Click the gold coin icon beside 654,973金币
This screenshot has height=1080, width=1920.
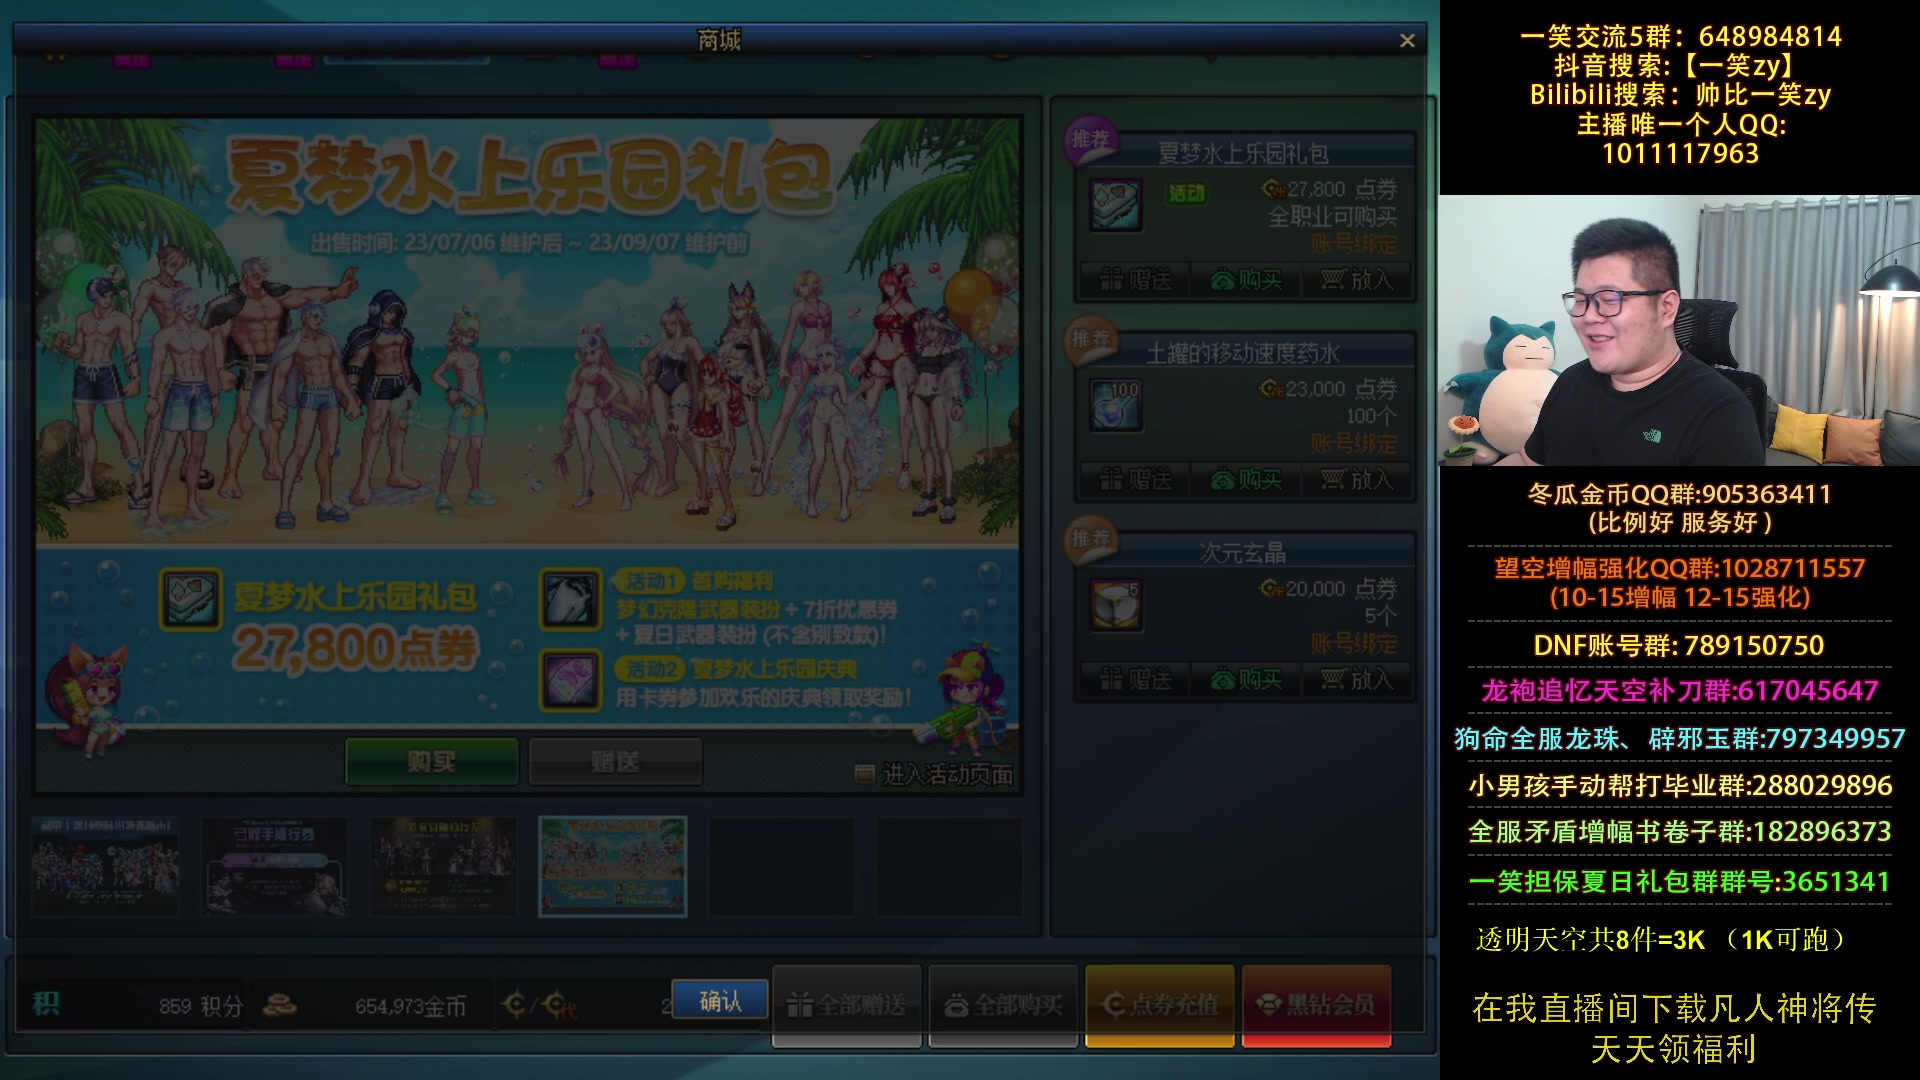pyautogui.click(x=280, y=1004)
